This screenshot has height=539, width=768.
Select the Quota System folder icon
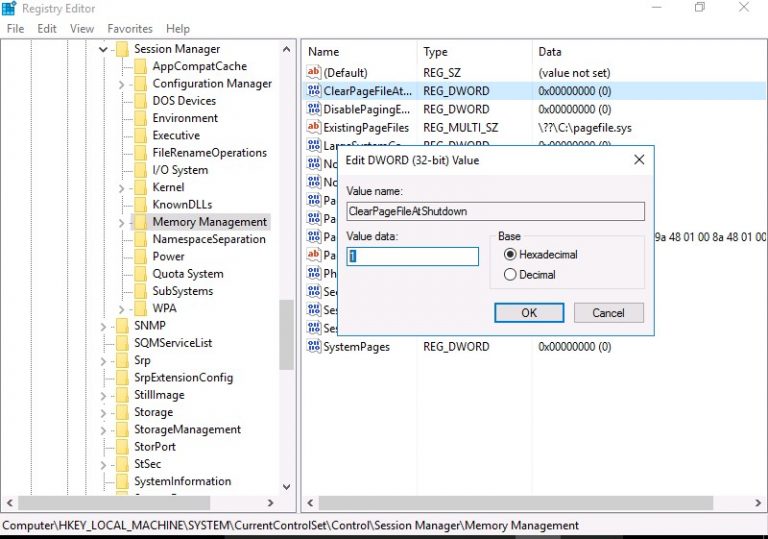(141, 274)
